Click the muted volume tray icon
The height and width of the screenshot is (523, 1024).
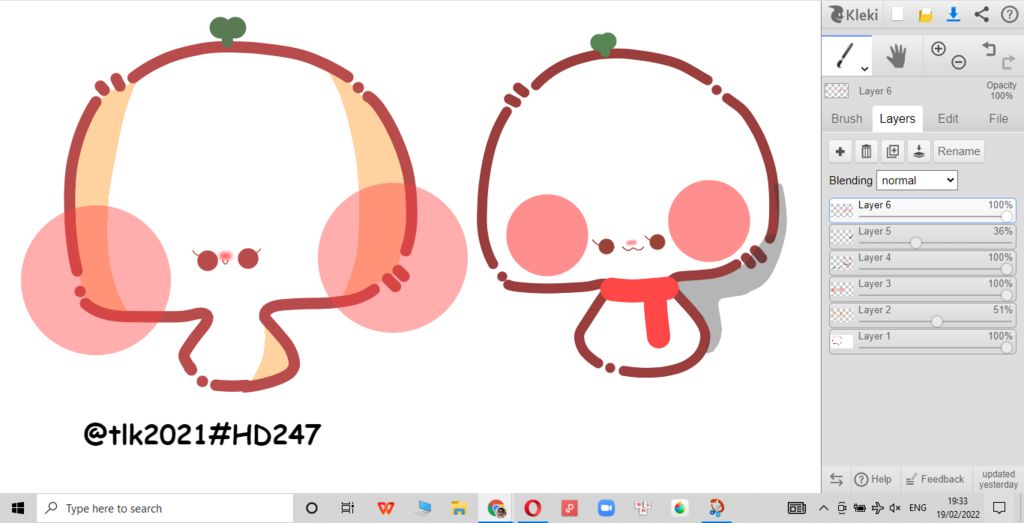pos(896,508)
